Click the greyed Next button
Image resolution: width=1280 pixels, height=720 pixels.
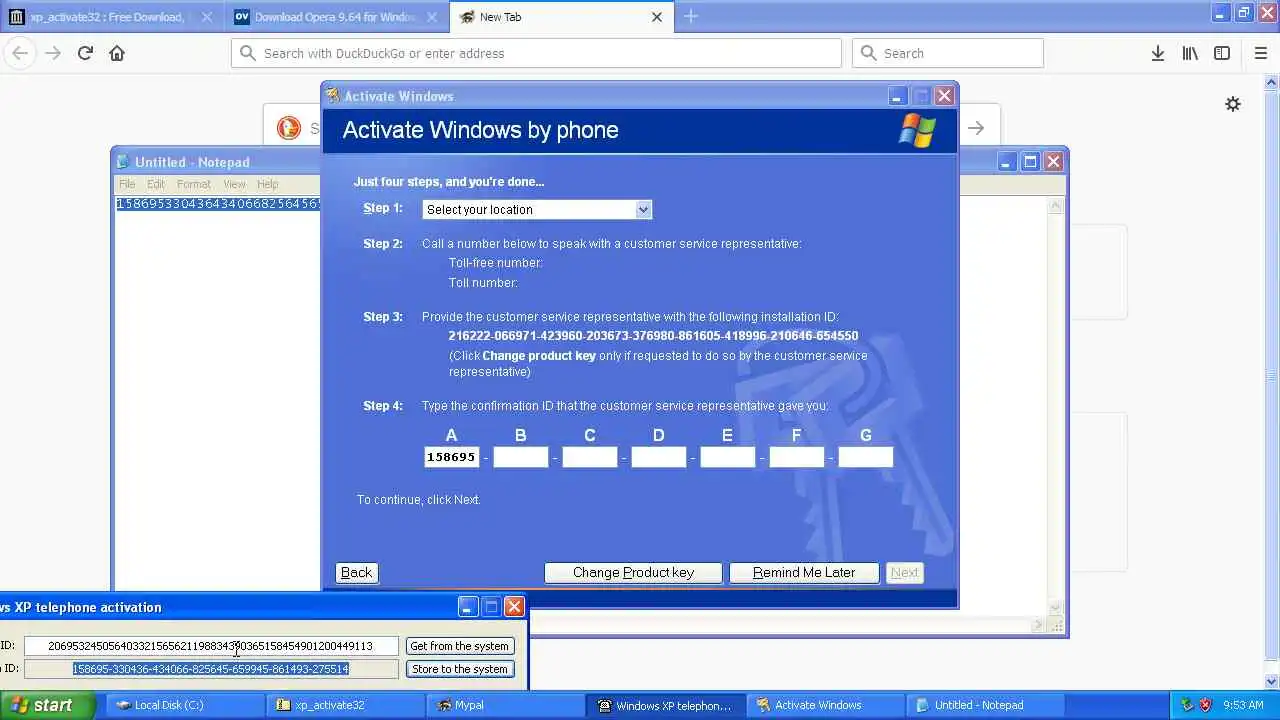[905, 572]
